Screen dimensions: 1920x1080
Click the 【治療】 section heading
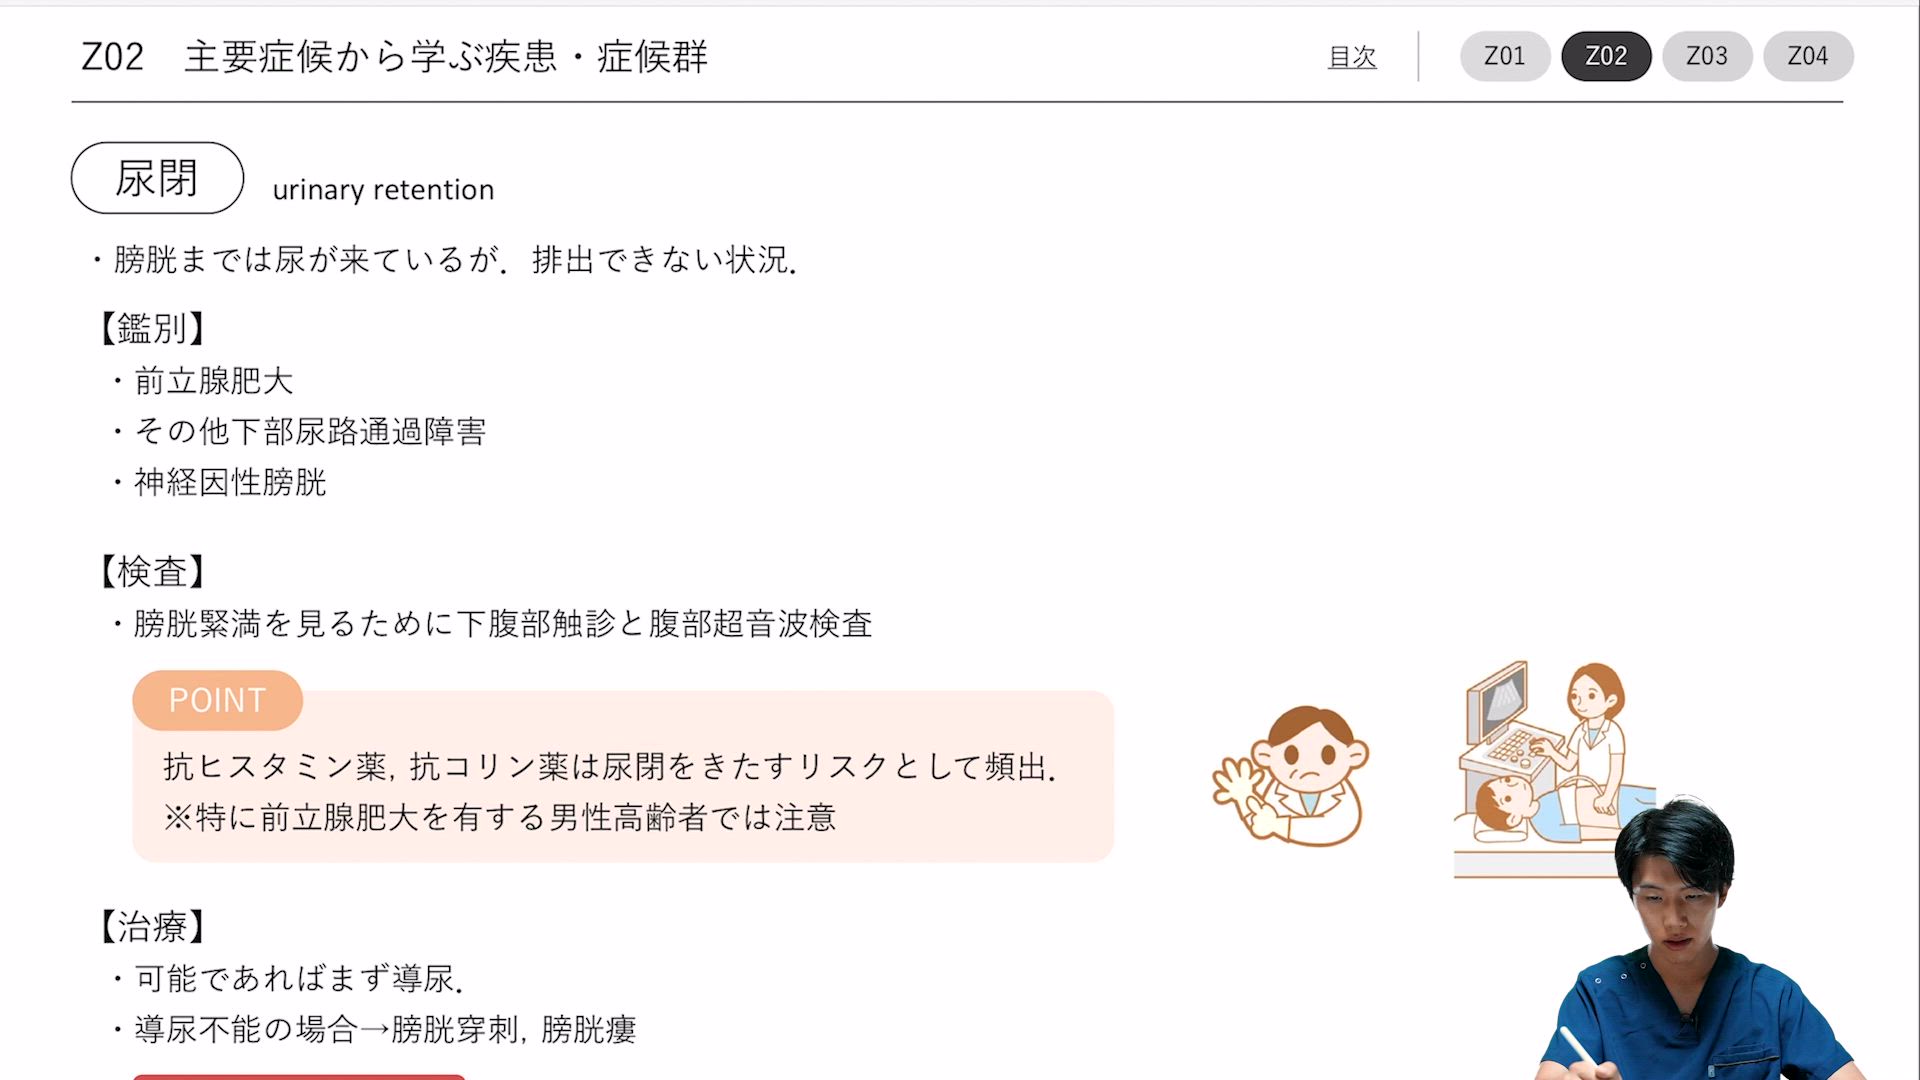(x=152, y=926)
